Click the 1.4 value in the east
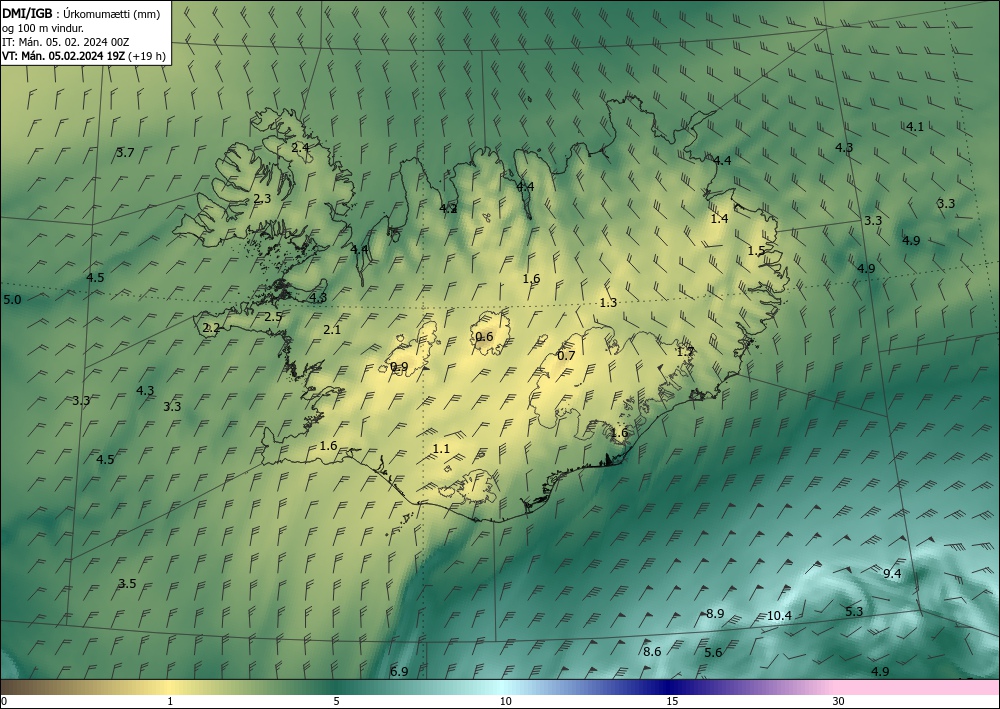The height and width of the screenshot is (709, 1000). (719, 219)
